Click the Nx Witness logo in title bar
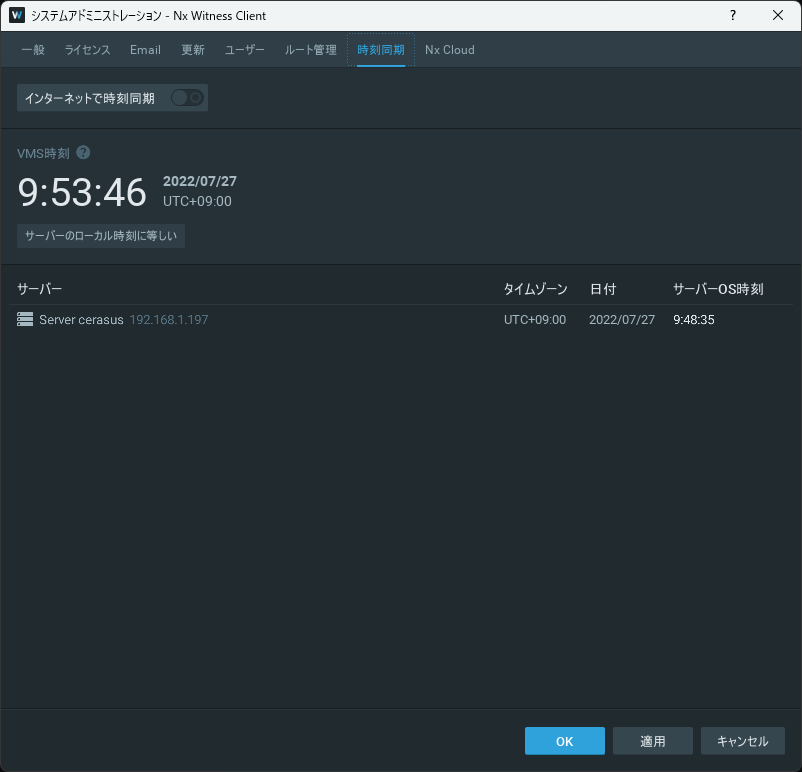 tap(17, 15)
